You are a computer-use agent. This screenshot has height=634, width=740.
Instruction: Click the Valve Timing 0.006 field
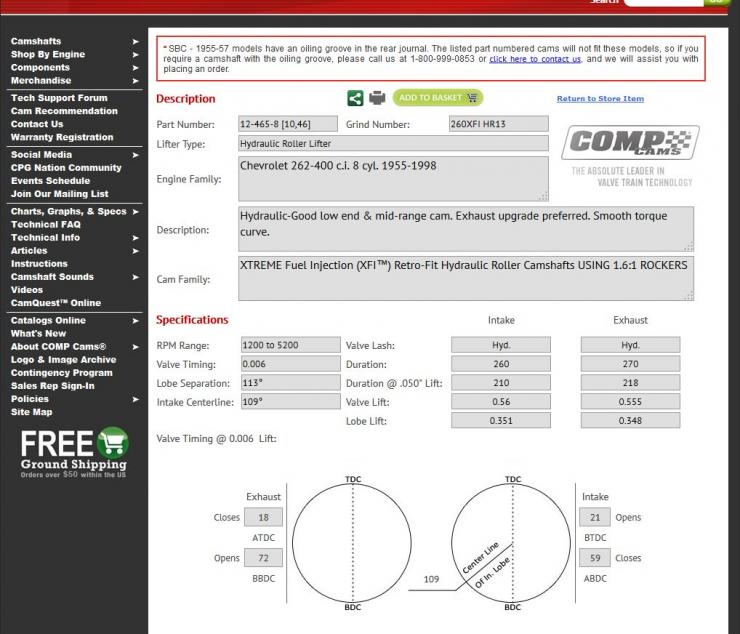pyautogui.click(x=291, y=364)
